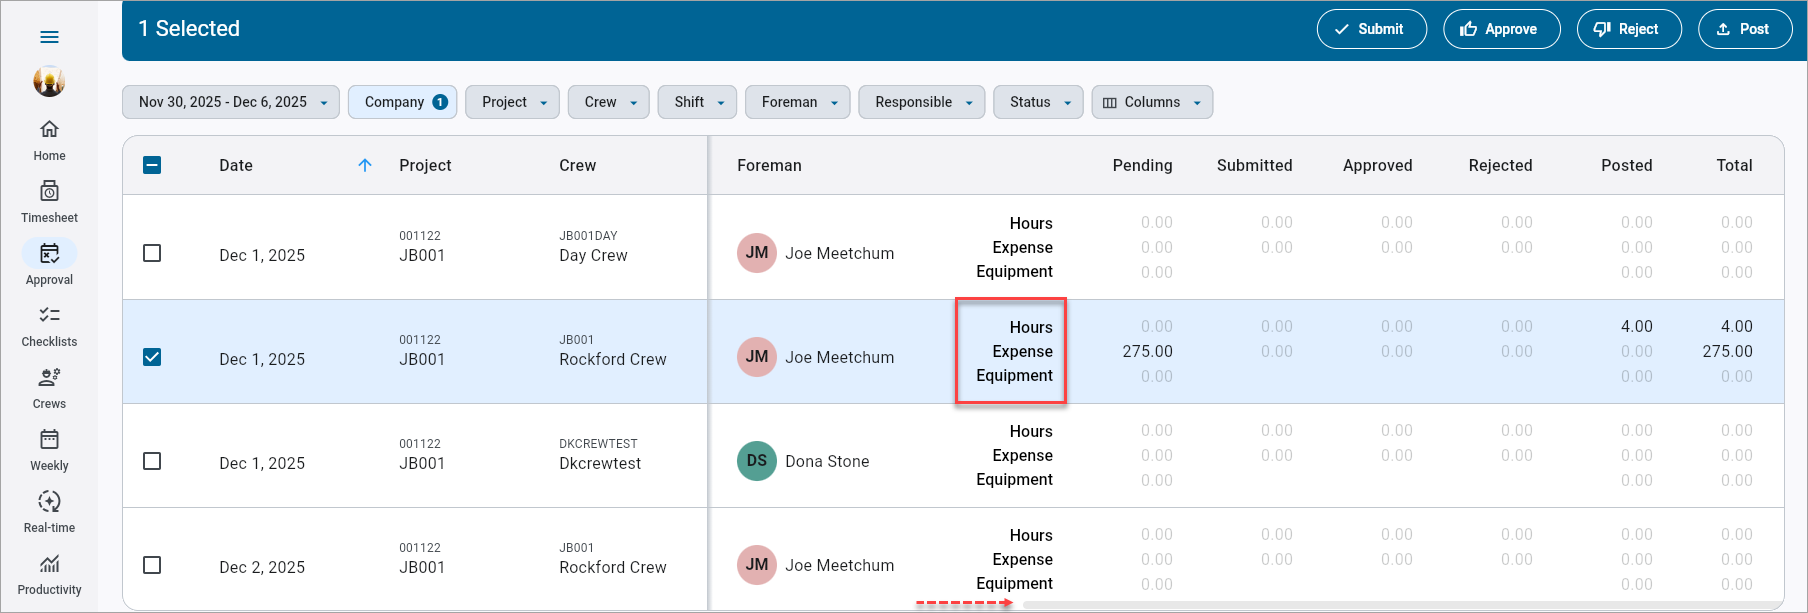Click the user profile avatar

(x=49, y=81)
